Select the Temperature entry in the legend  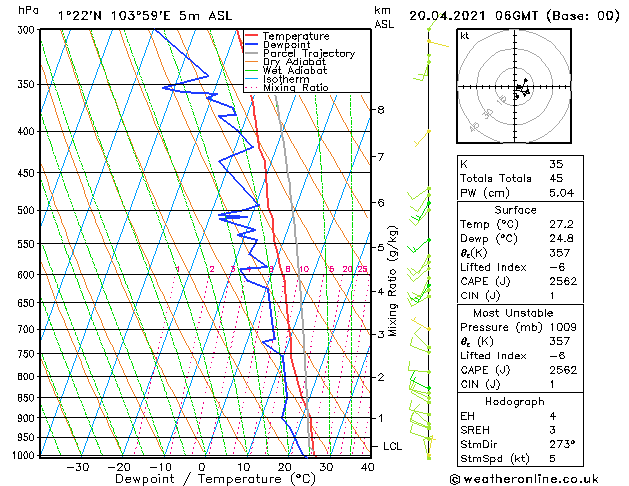click(296, 36)
